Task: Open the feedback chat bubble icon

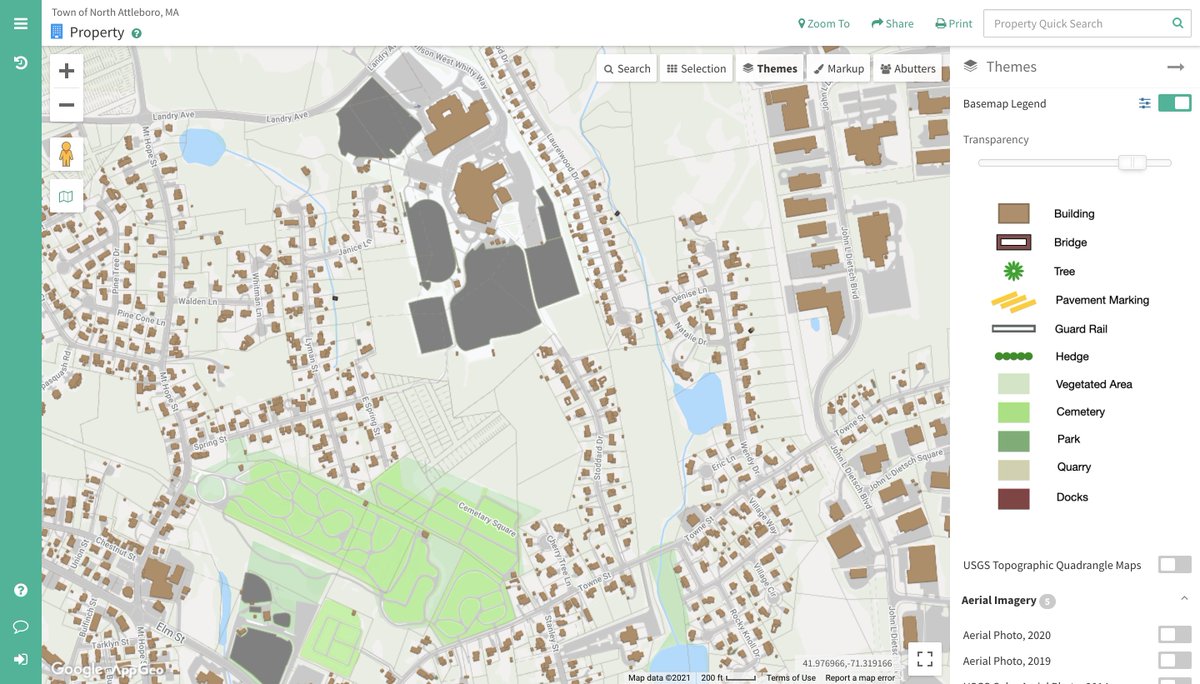Action: [20, 627]
